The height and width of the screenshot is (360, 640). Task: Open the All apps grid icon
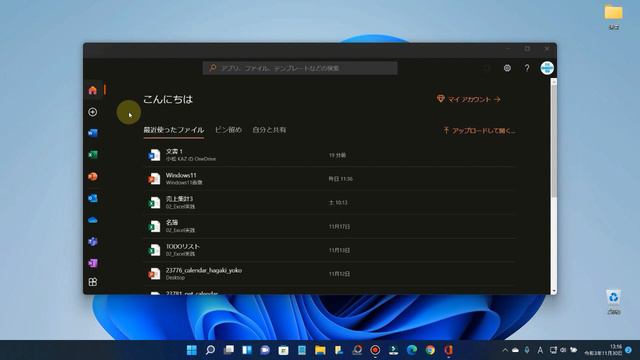pos(93,282)
